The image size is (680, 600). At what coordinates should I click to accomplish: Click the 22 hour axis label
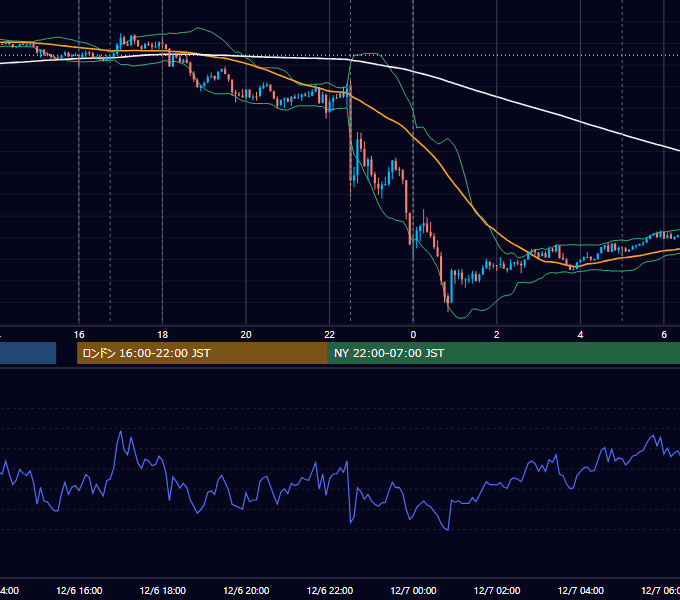pos(330,335)
